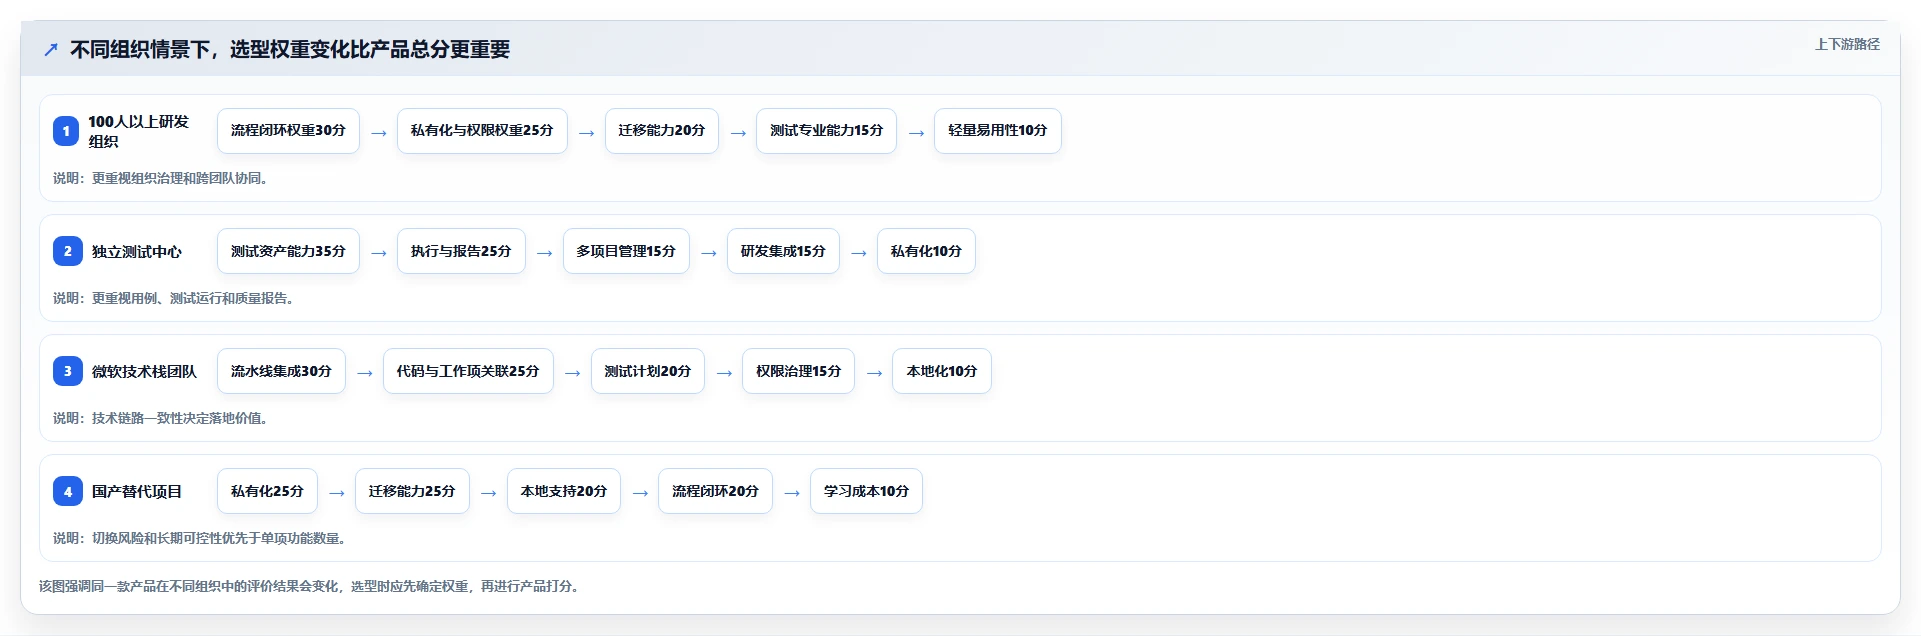Pick the 学习成本10分 chip

tap(866, 491)
